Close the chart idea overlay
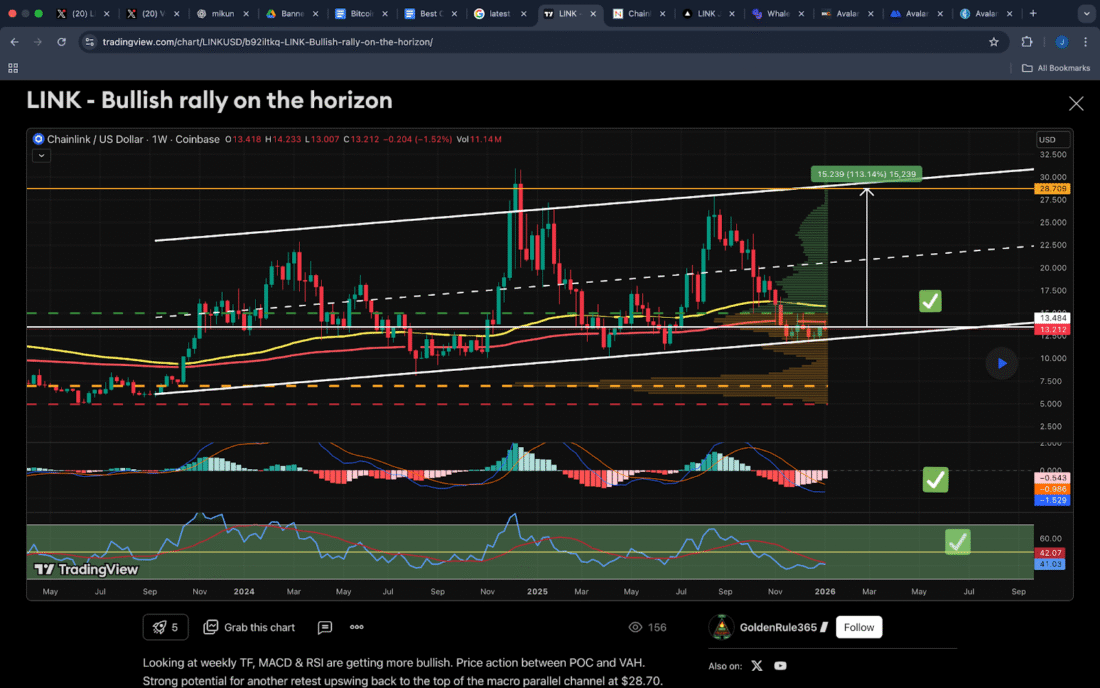 click(1075, 104)
